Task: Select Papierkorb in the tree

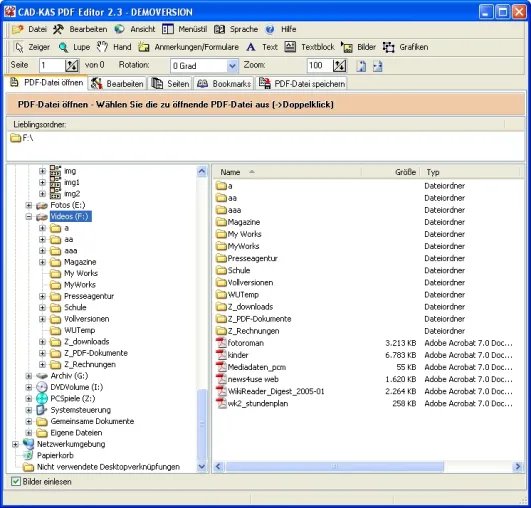Action: click(55, 456)
